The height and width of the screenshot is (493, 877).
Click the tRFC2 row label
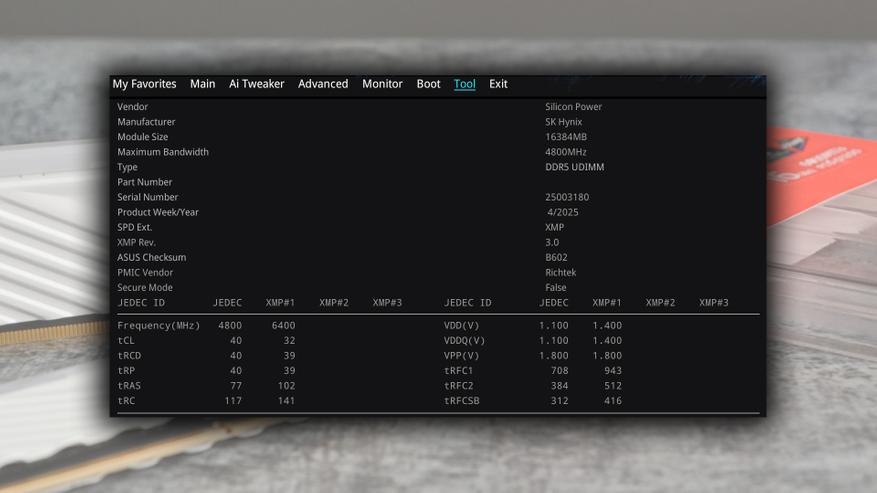pos(459,386)
